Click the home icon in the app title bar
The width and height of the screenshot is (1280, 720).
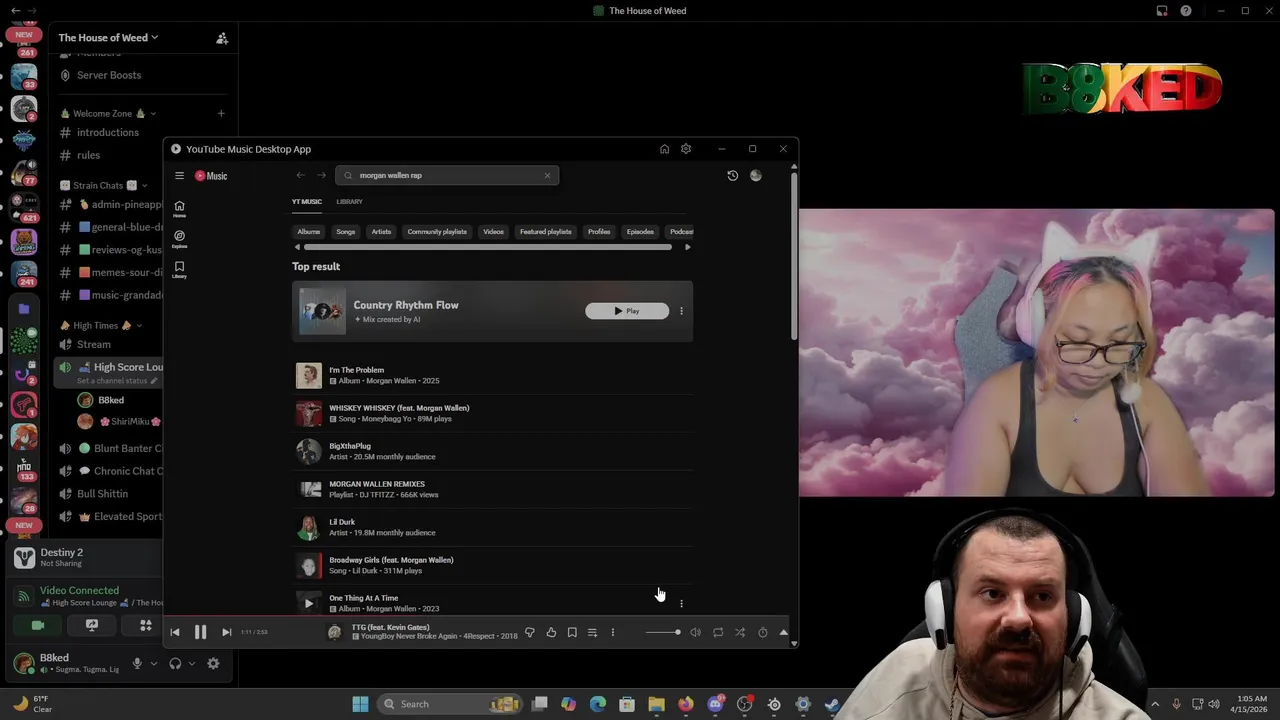(x=664, y=149)
